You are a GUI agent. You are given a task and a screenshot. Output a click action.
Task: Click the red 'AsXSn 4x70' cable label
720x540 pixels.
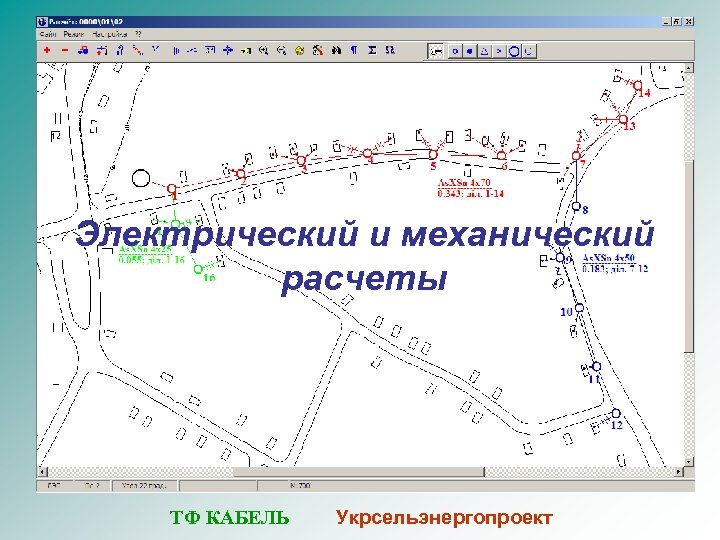[464, 183]
